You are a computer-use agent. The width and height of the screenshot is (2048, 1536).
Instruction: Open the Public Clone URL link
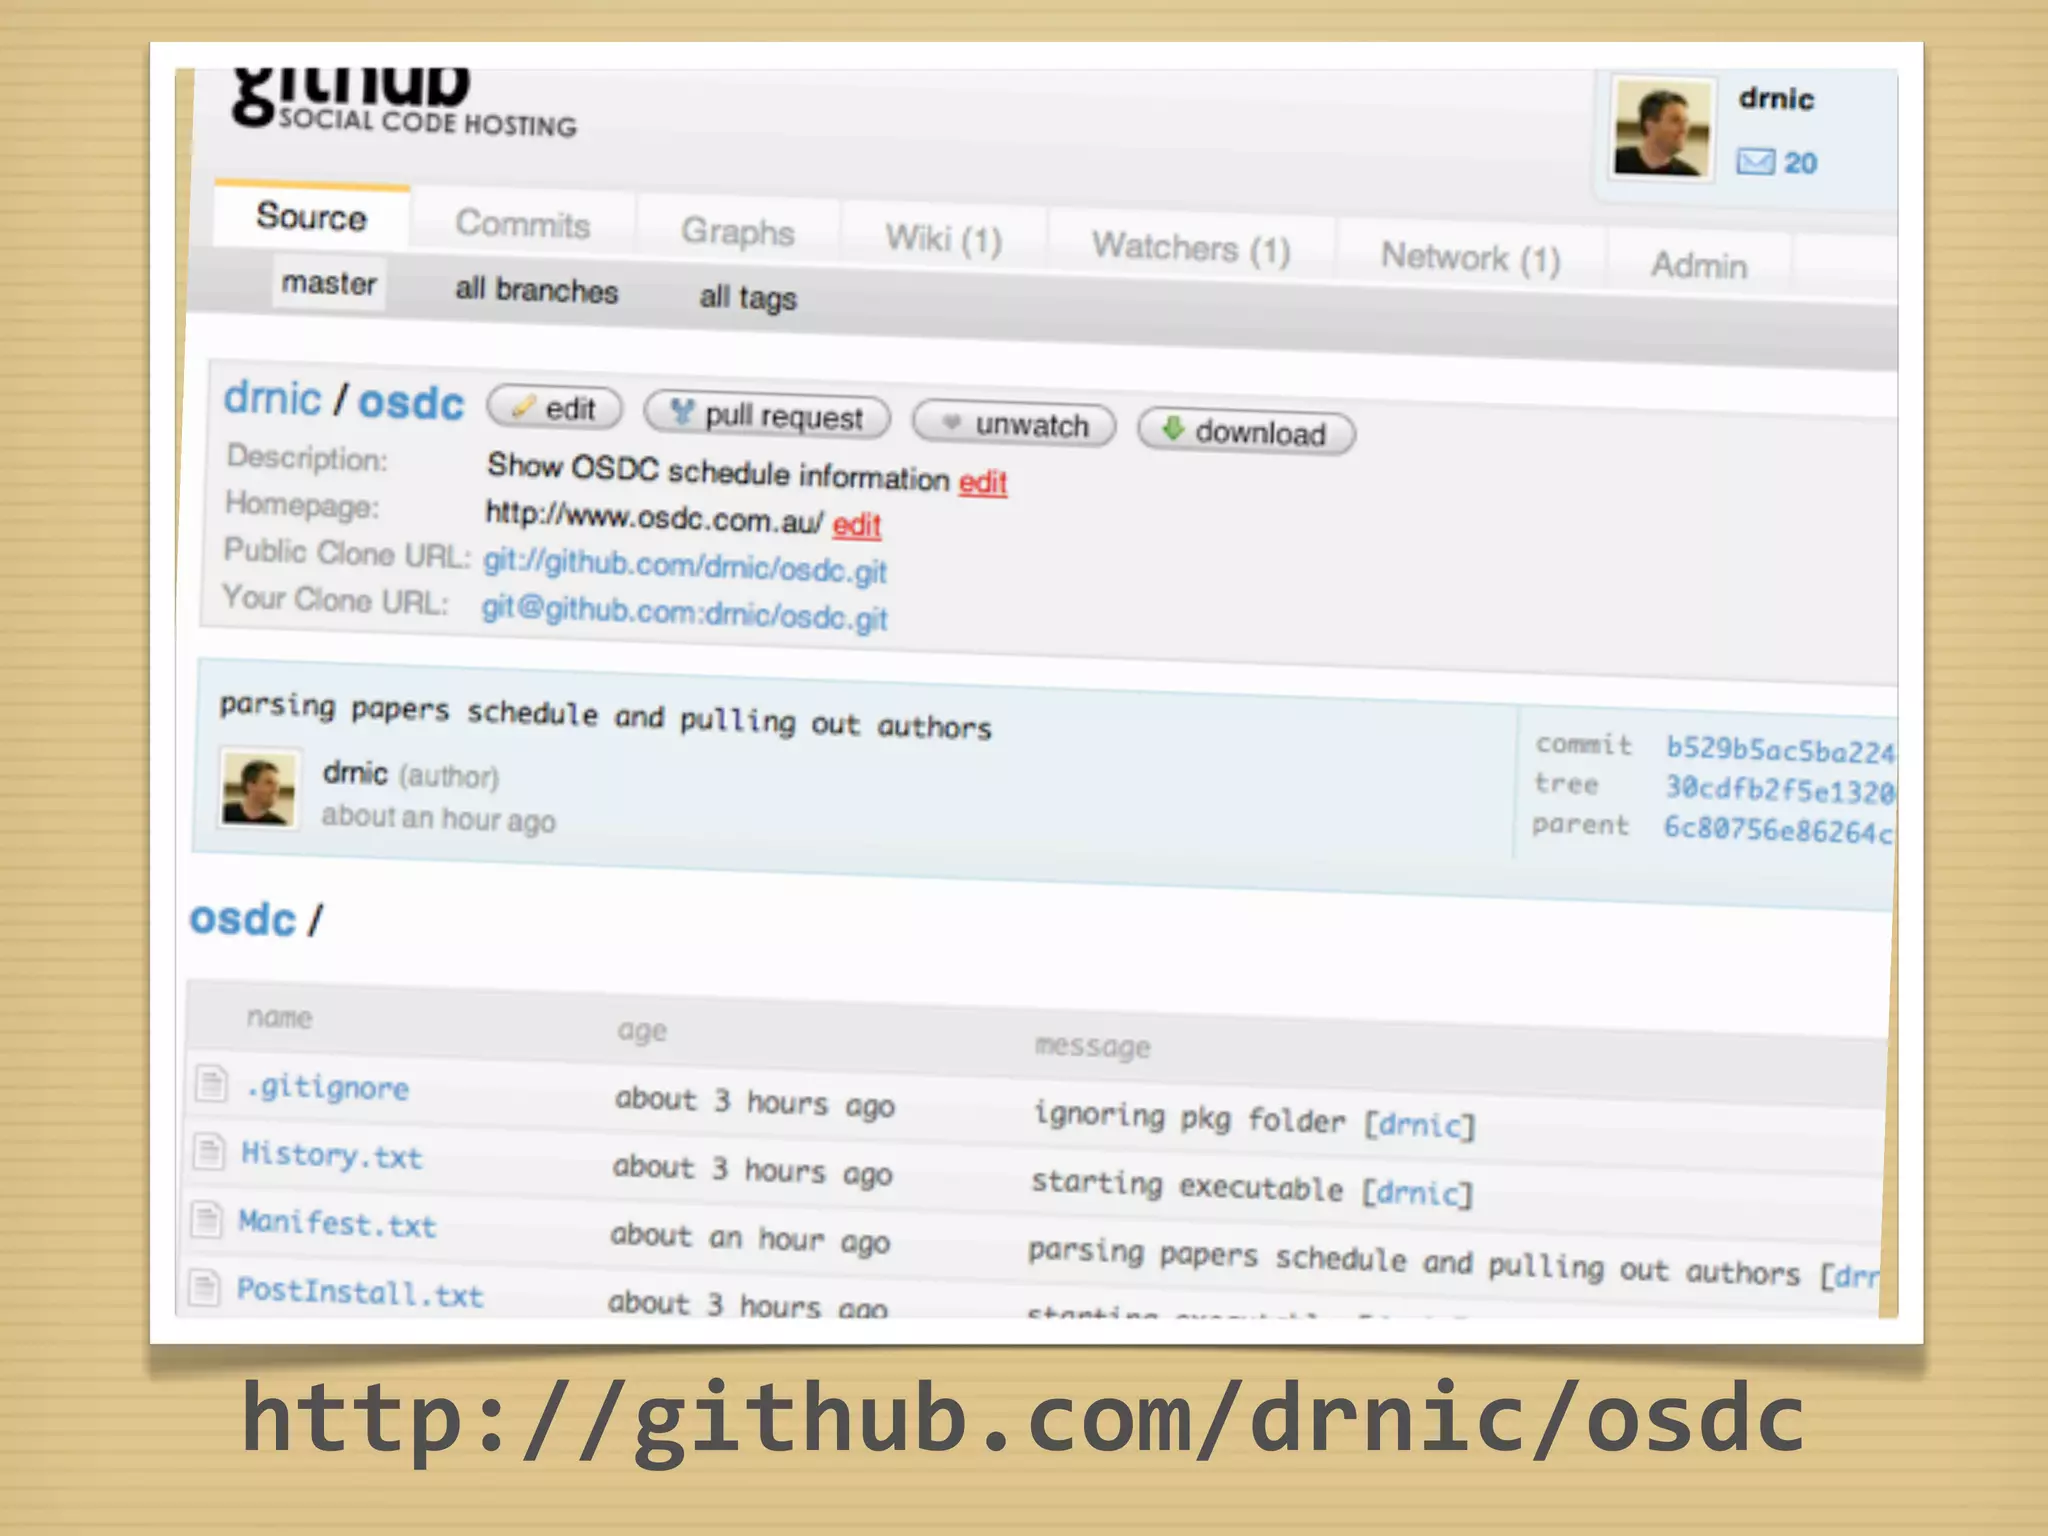685,566
